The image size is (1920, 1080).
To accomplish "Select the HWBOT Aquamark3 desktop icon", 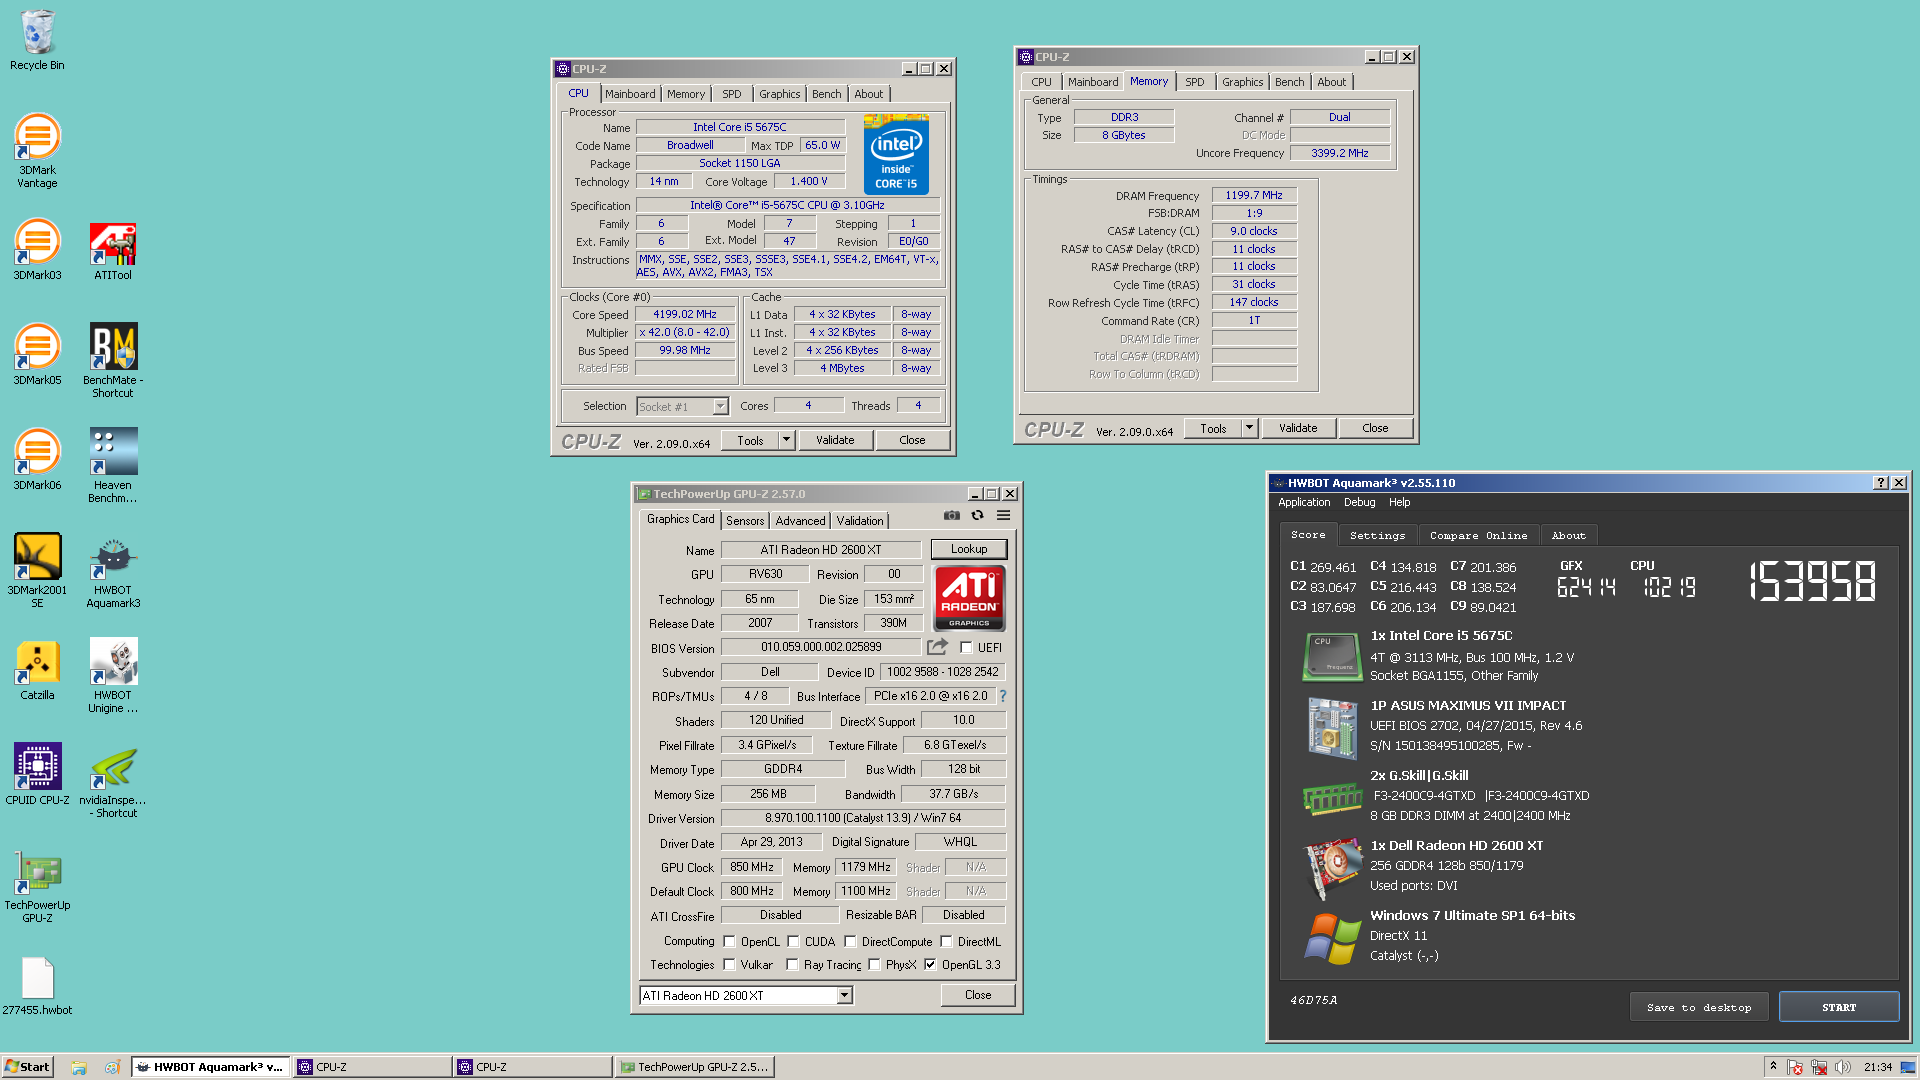I will pos(113,570).
